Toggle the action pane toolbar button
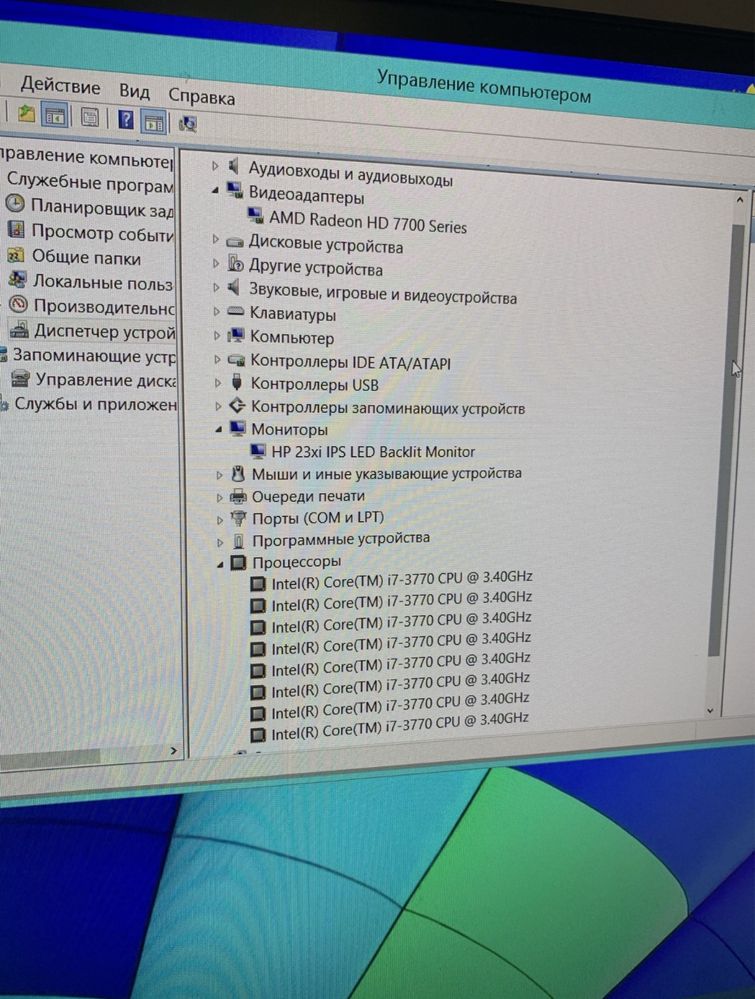This screenshot has width=755, height=999. (154, 122)
